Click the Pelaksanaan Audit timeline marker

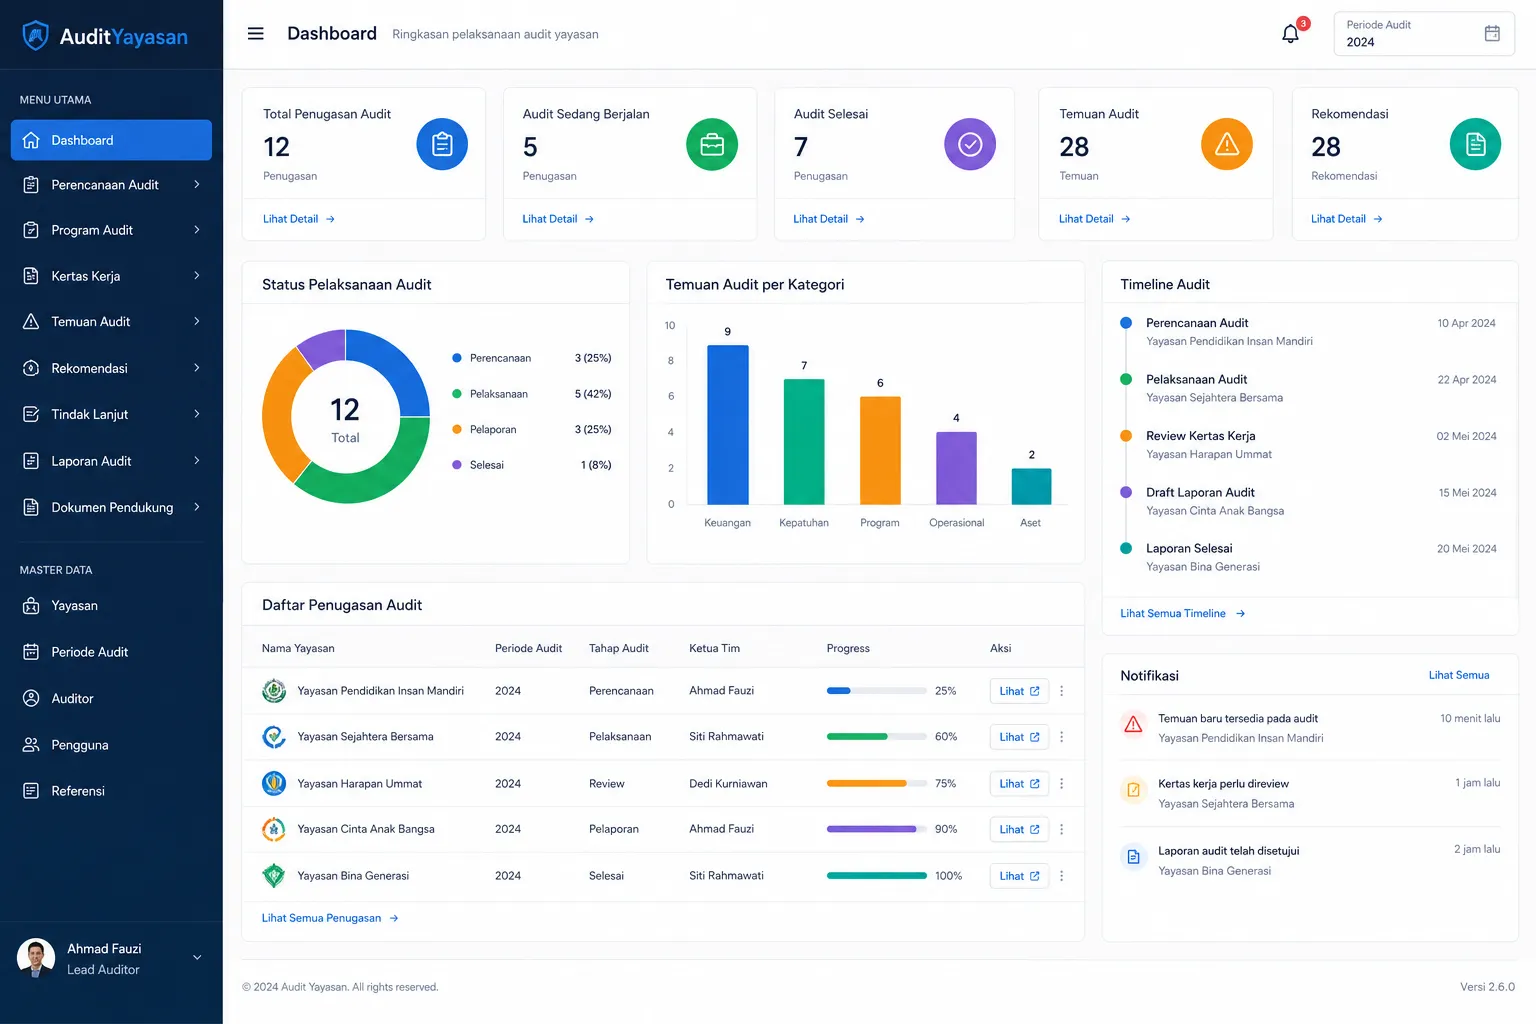[1126, 380]
